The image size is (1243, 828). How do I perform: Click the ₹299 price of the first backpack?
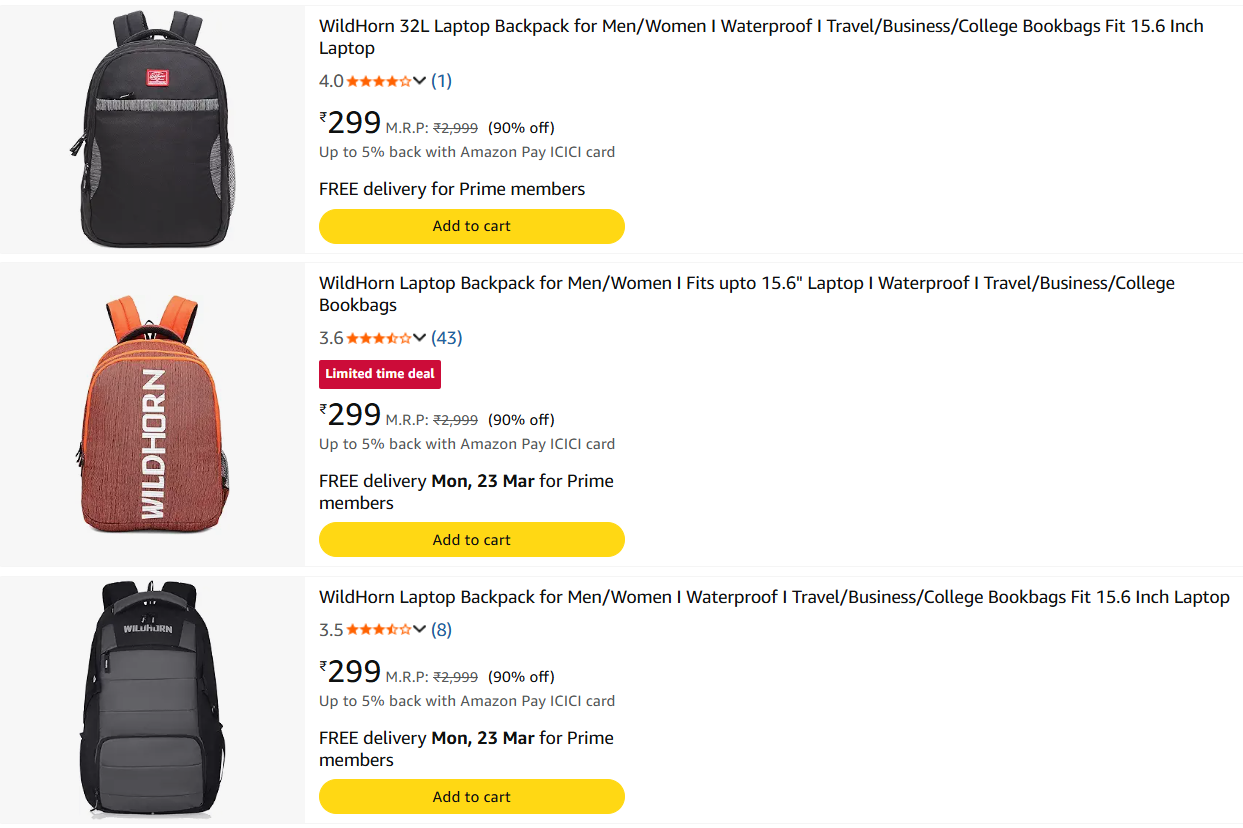[x=351, y=123]
